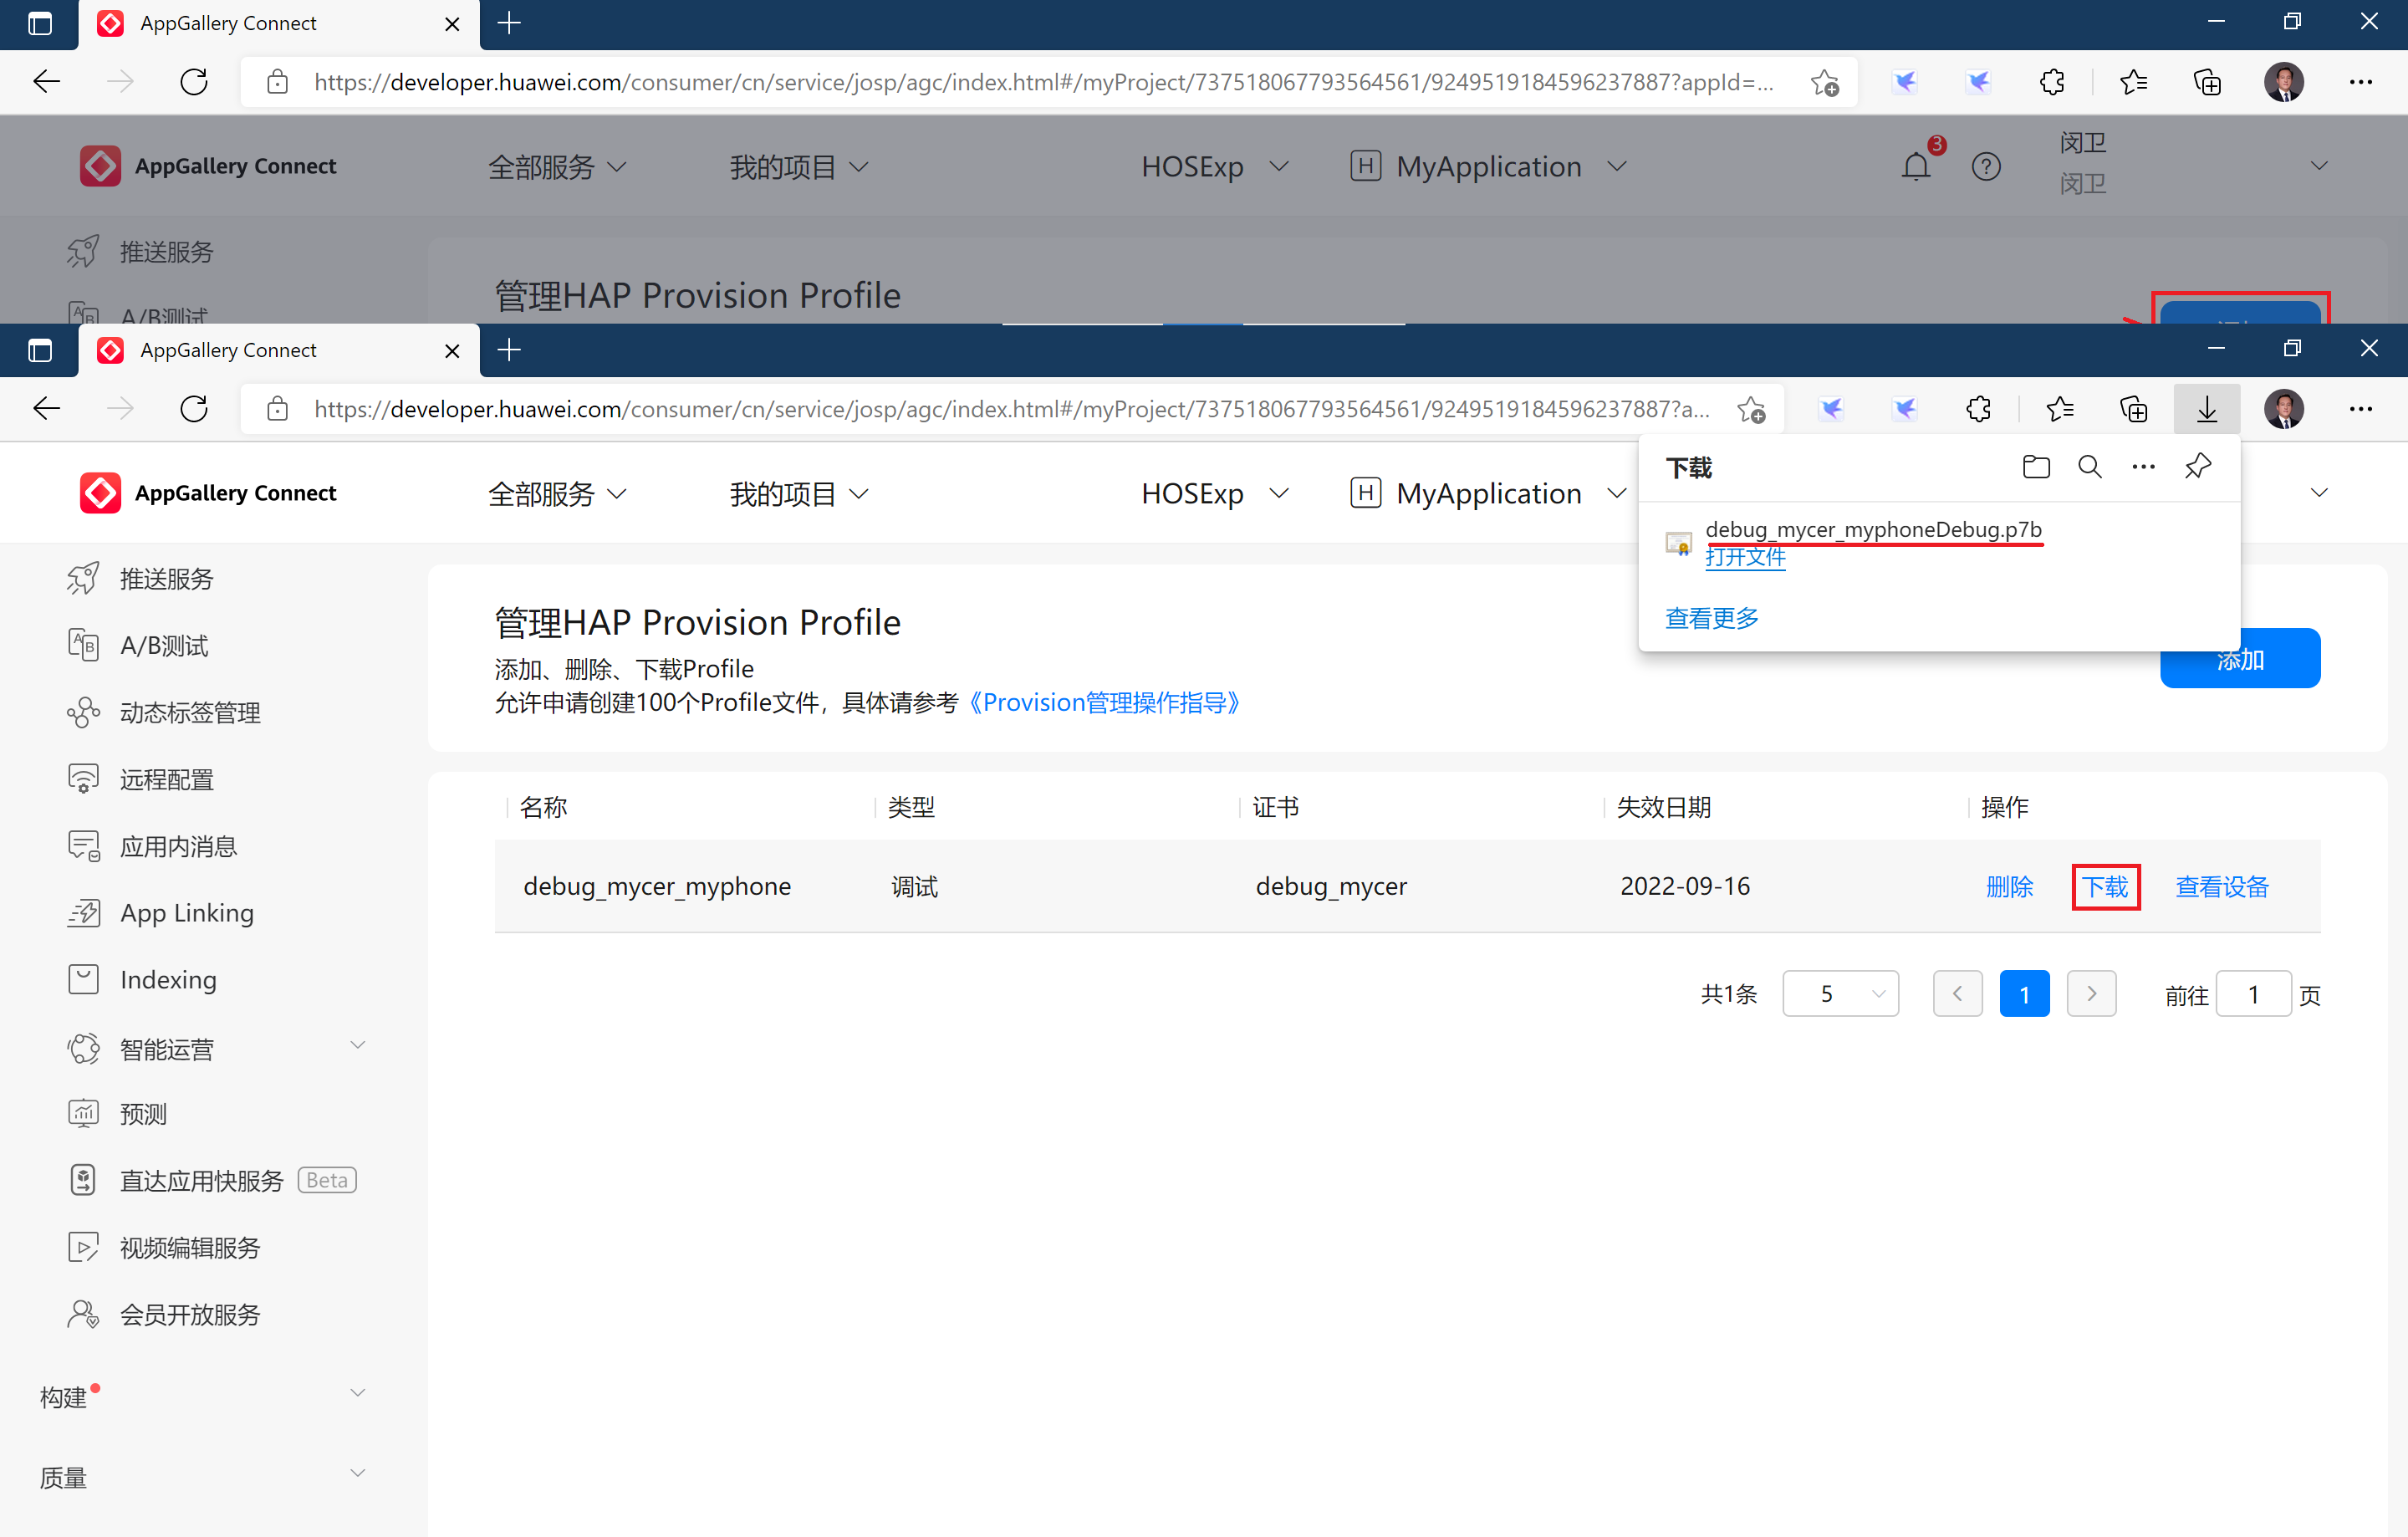This screenshot has height=1537, width=2408.
Task: Click 查看设备 for debug_mycer_myphone profile
Action: [x=2222, y=887]
